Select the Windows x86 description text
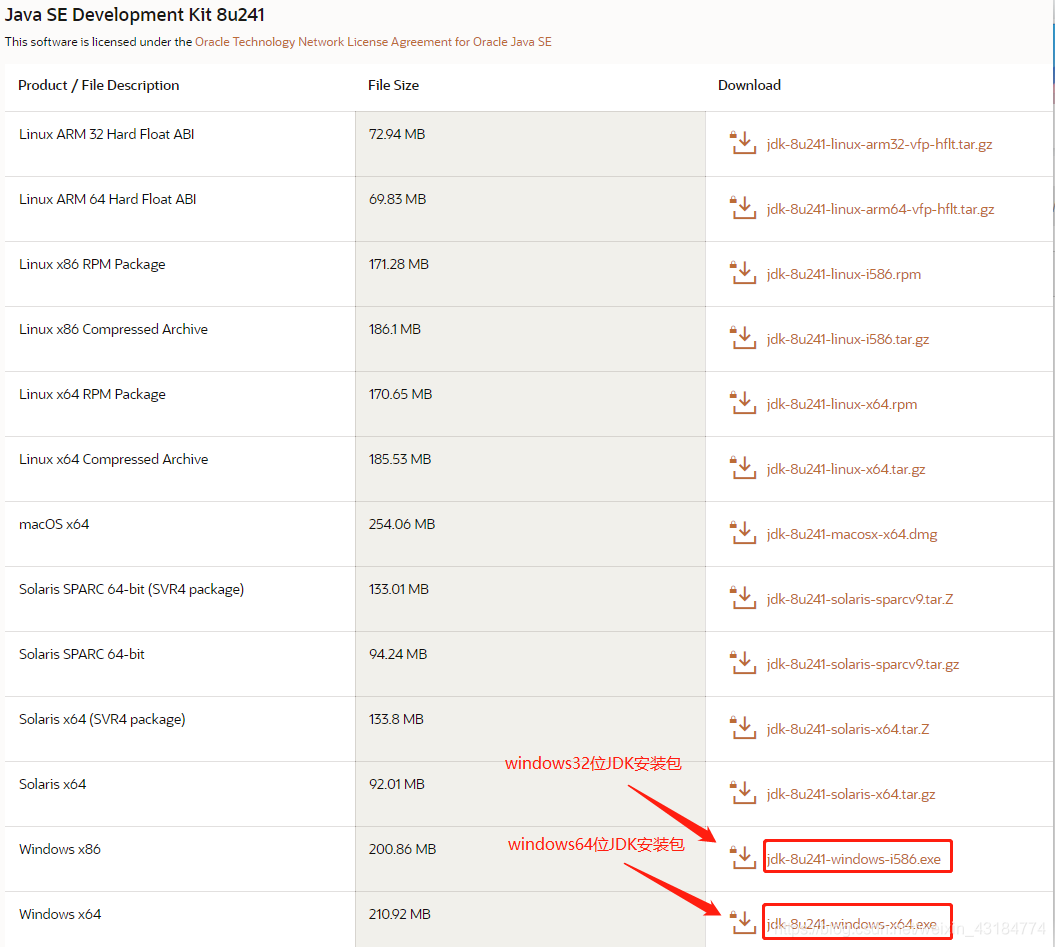The width and height of the screenshot is (1055, 947). 60,849
